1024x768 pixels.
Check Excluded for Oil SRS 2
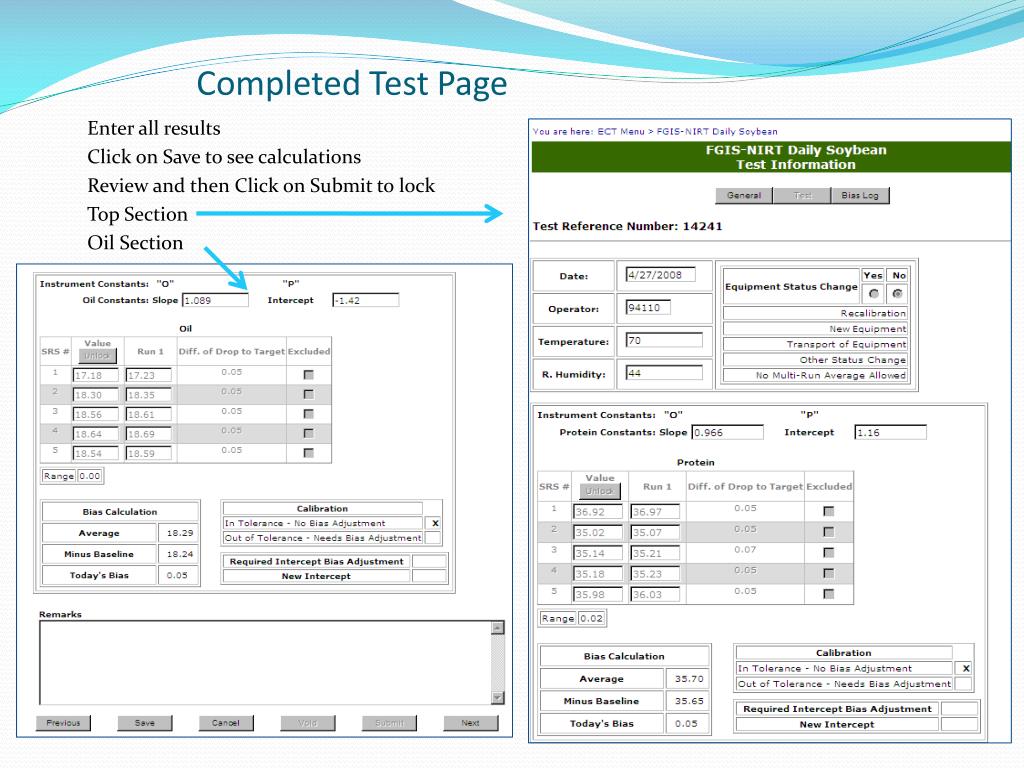pyautogui.click(x=309, y=394)
